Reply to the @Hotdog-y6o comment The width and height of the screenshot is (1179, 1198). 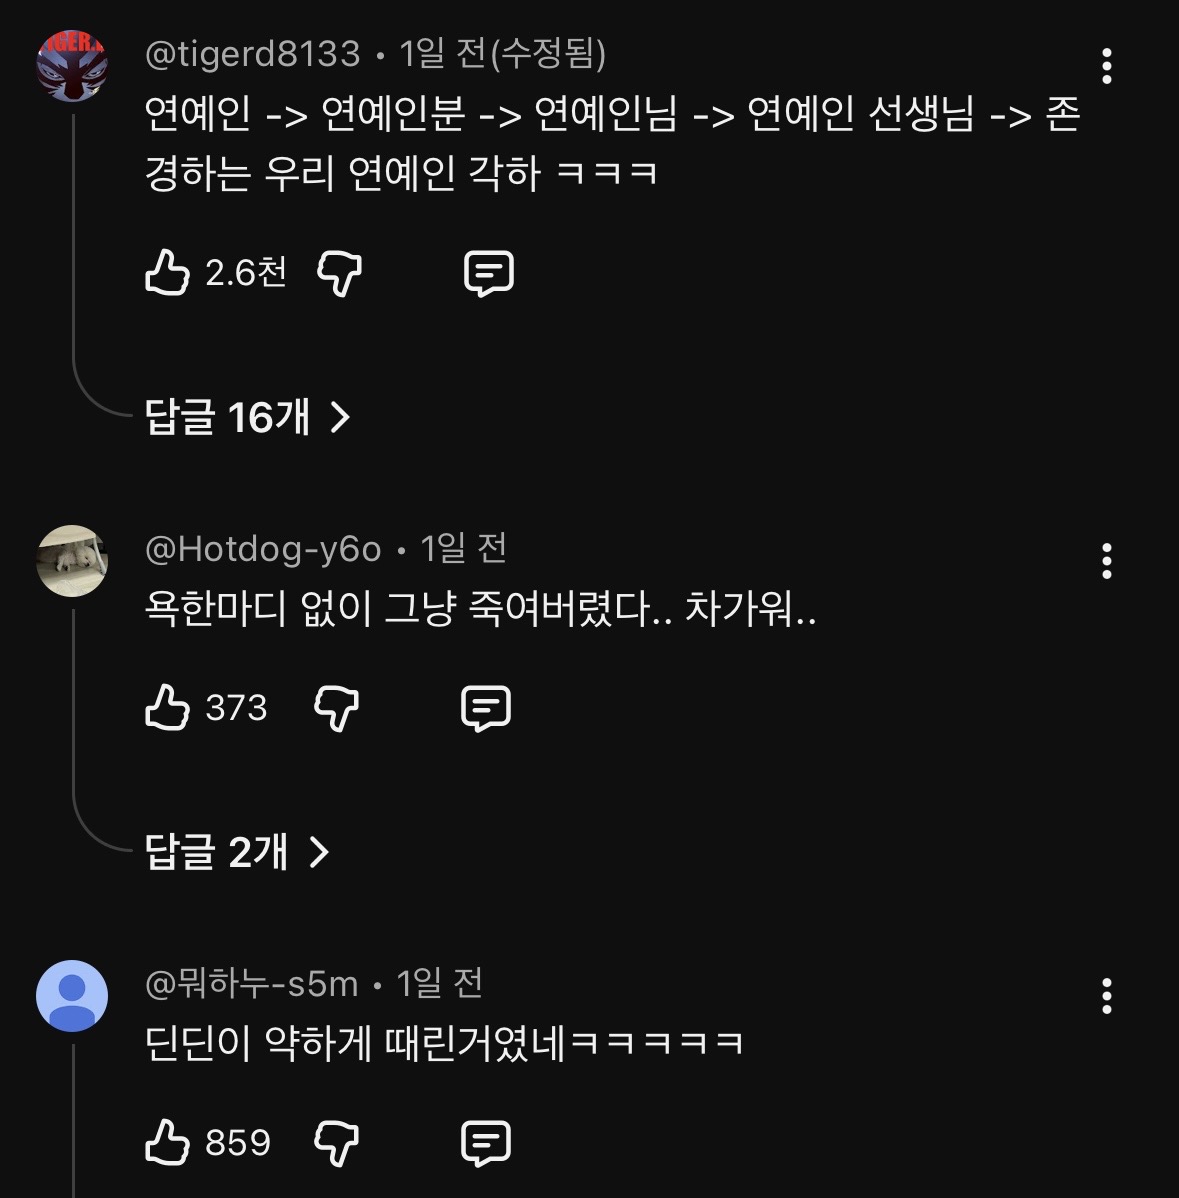486,708
